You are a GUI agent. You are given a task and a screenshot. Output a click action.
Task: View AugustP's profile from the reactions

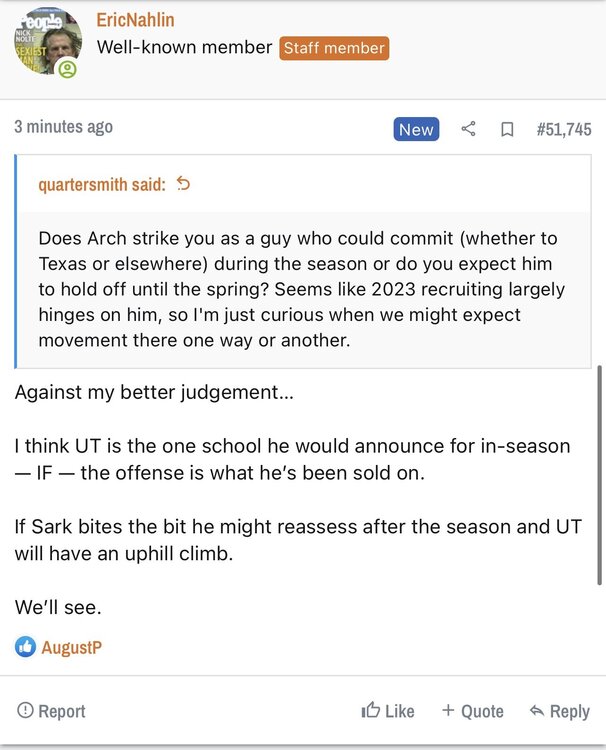click(71, 648)
